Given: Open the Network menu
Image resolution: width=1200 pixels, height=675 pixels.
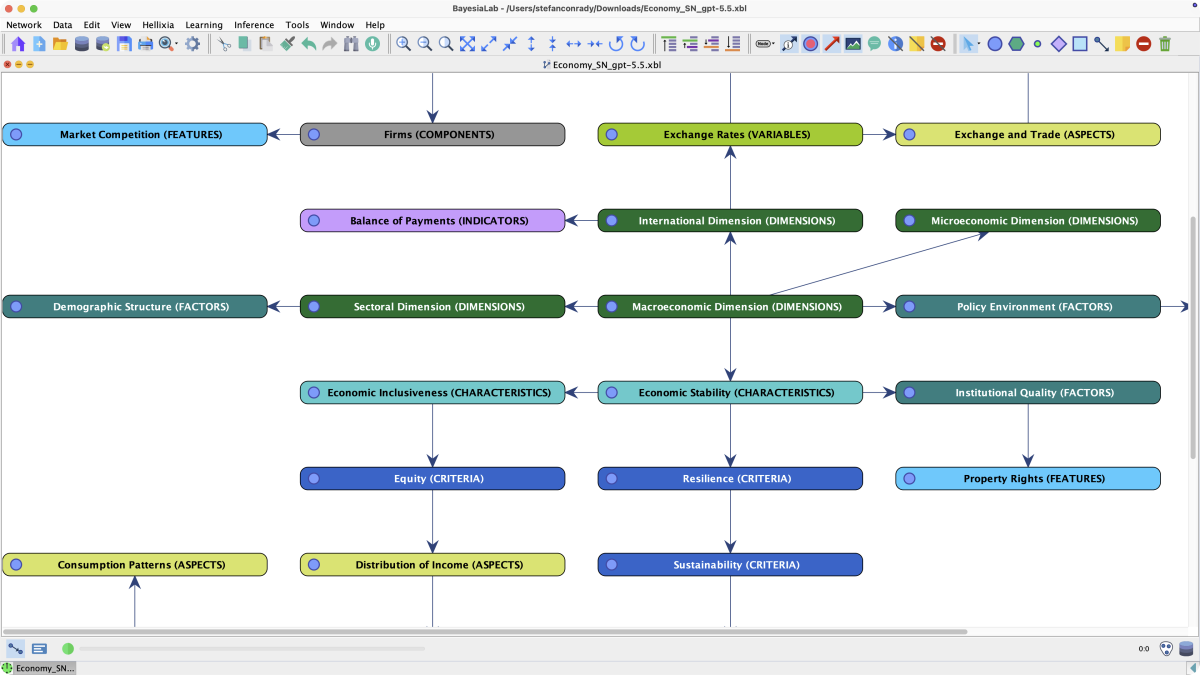Looking at the screenshot, I should tap(24, 25).
